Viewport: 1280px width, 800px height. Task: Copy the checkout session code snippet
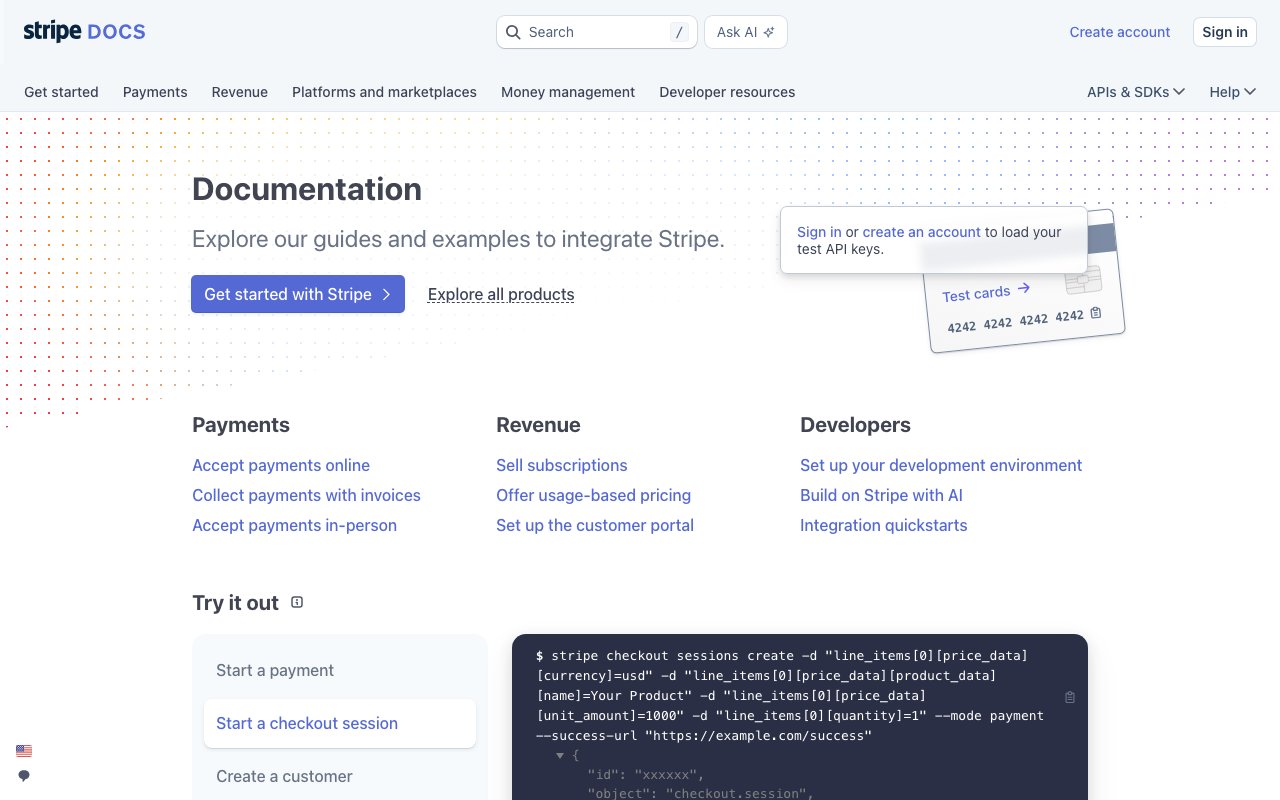pyautogui.click(x=1069, y=697)
